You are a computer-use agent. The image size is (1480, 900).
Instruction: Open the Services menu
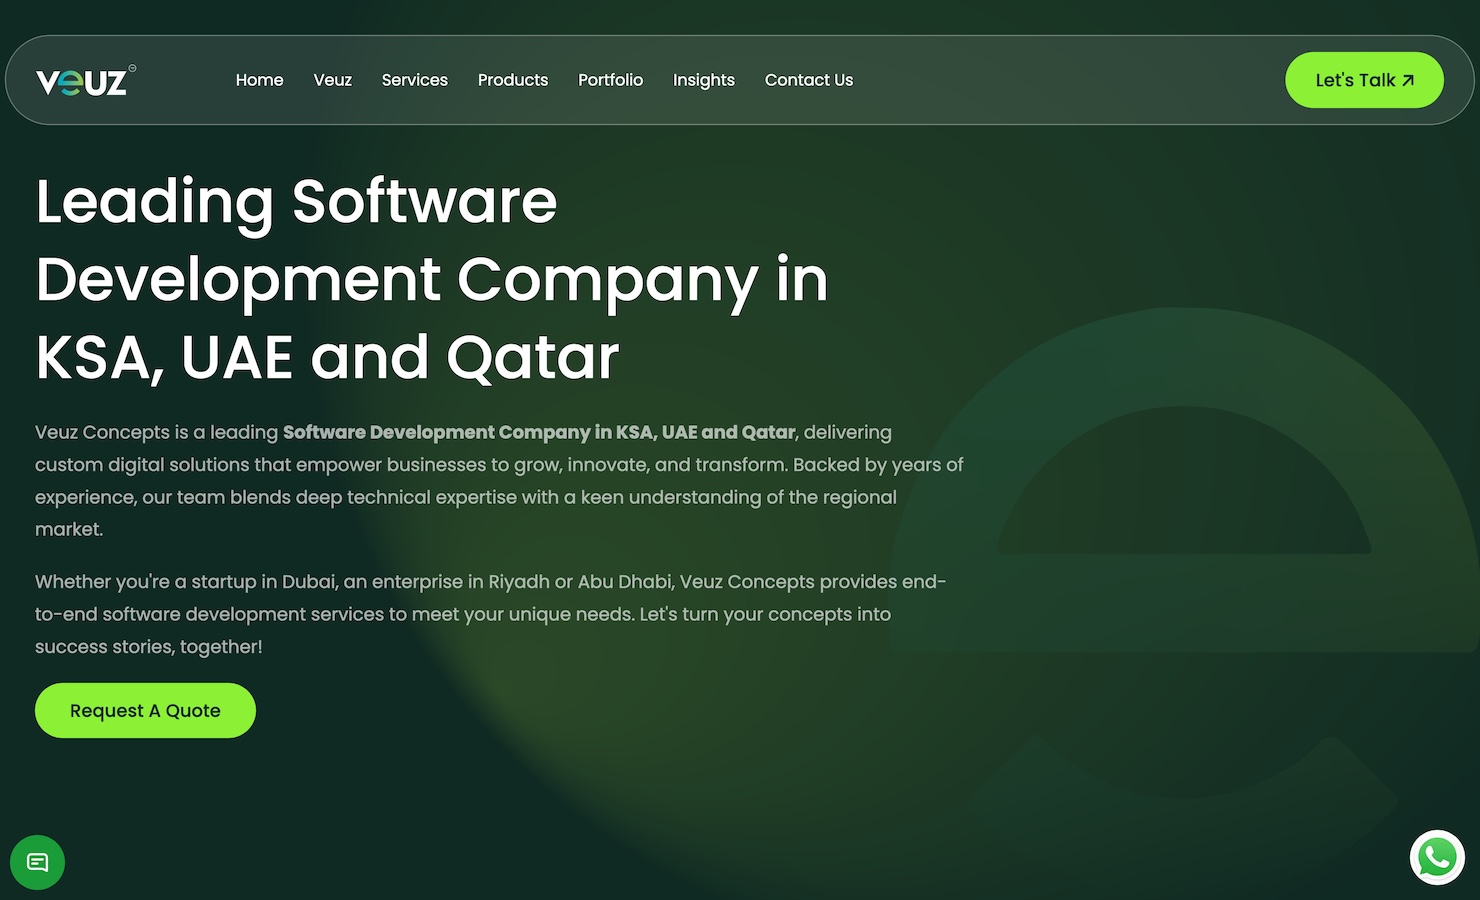tap(414, 80)
